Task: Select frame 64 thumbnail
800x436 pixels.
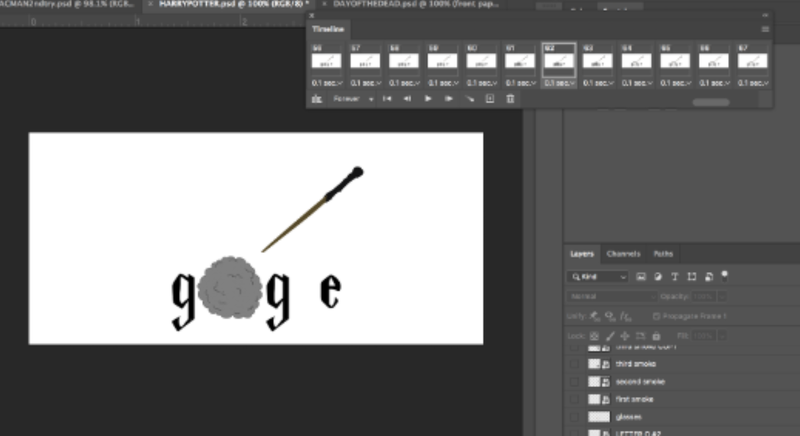Action: (636, 61)
